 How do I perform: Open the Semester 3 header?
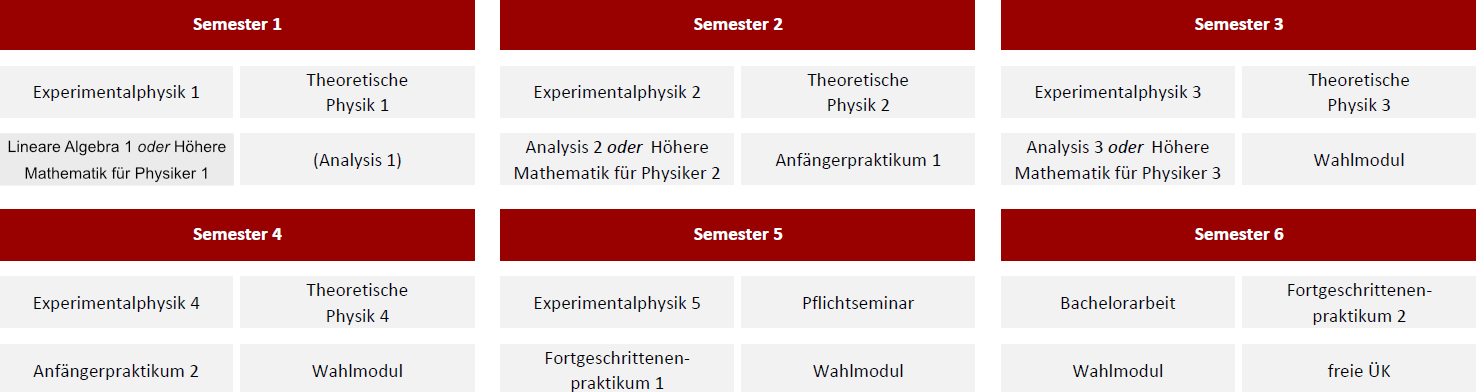1238,25
